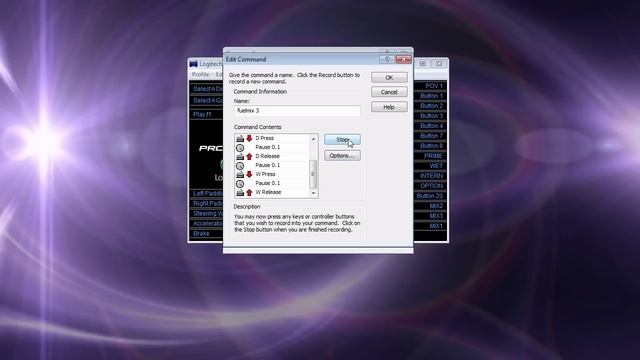
Task: Click Accelerator in Logitech window
Action: point(207,224)
